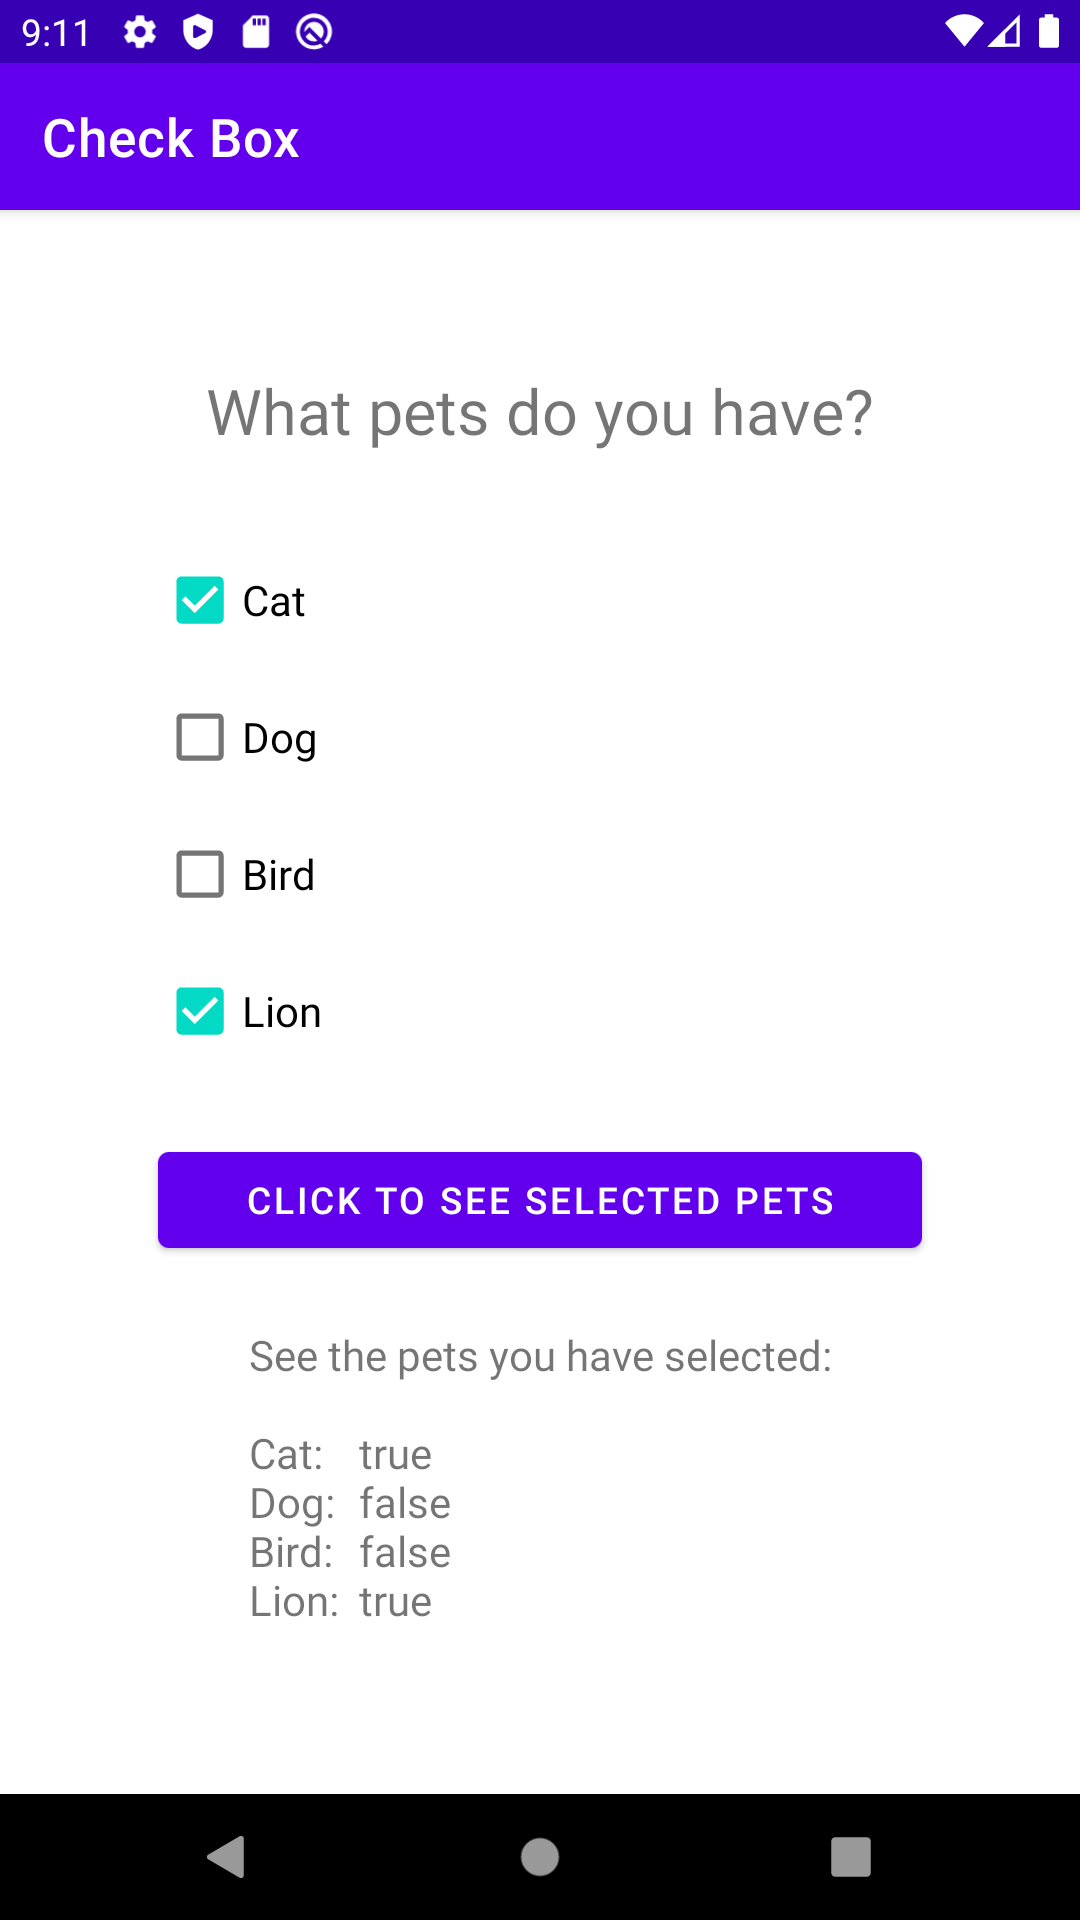1080x1920 pixels.
Task: Tap the play protect shield icon
Action: point(198,32)
